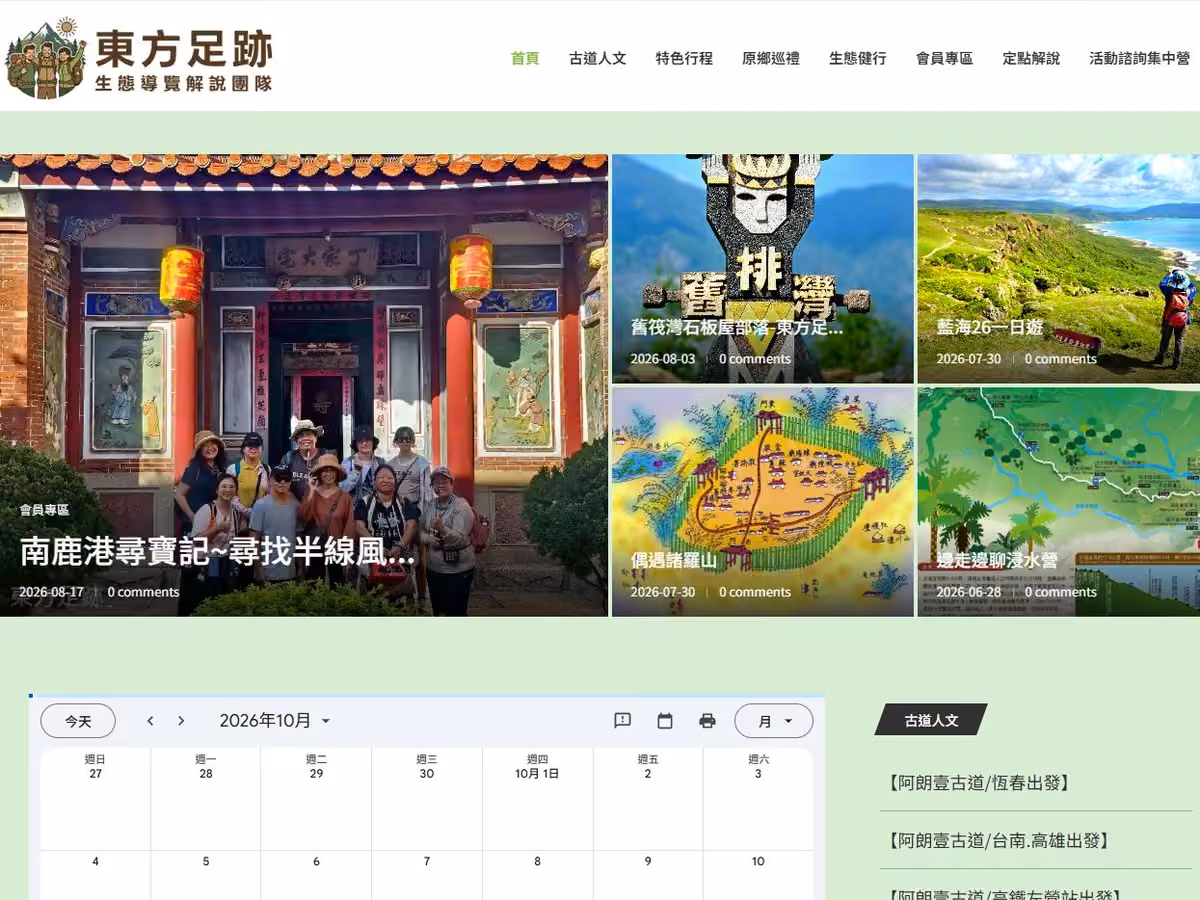Select calendar day 30 under 週三
Image resolution: width=1200 pixels, height=900 pixels.
coord(427,774)
